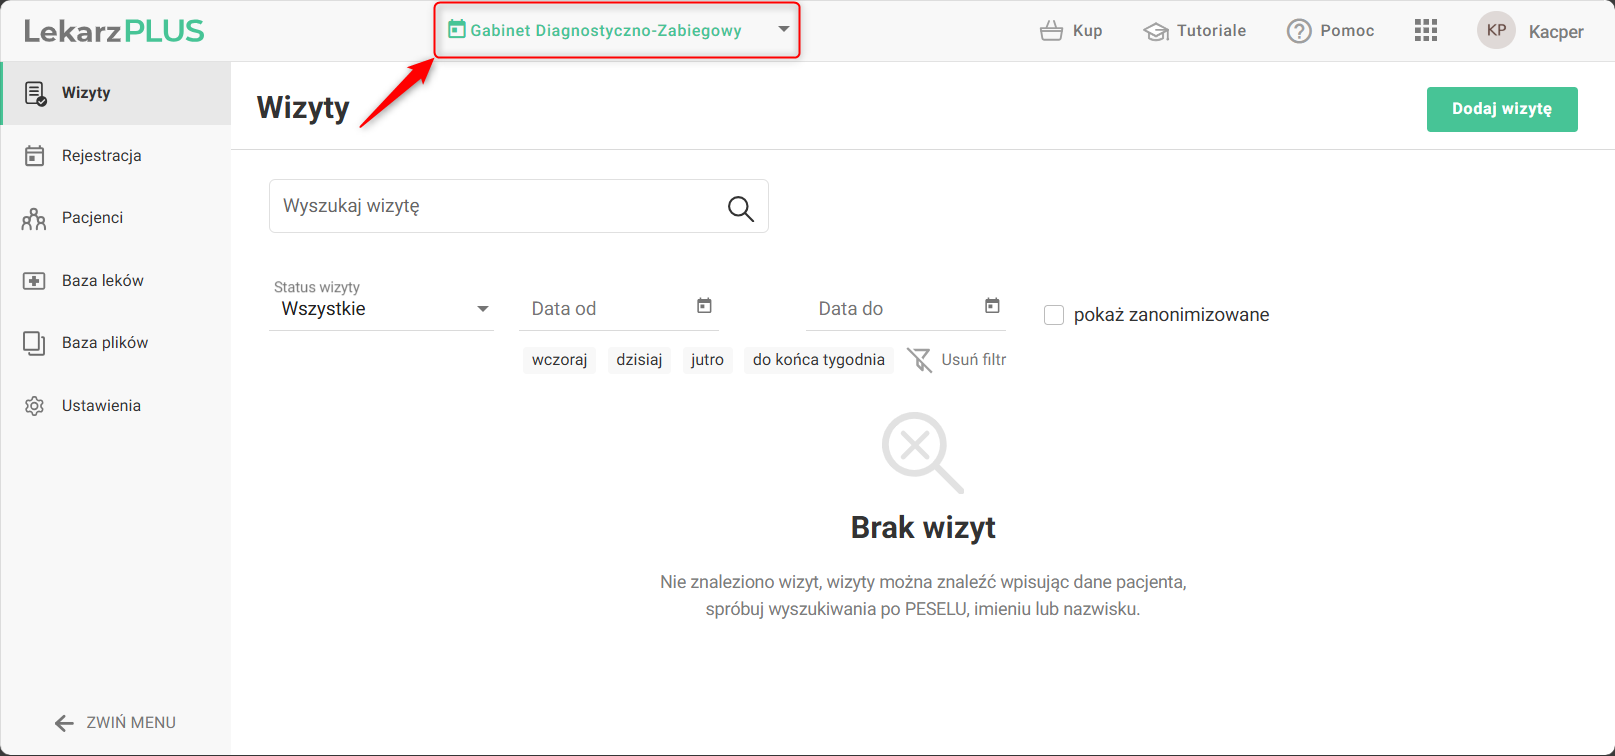Click the KP user avatar

pyautogui.click(x=1496, y=31)
